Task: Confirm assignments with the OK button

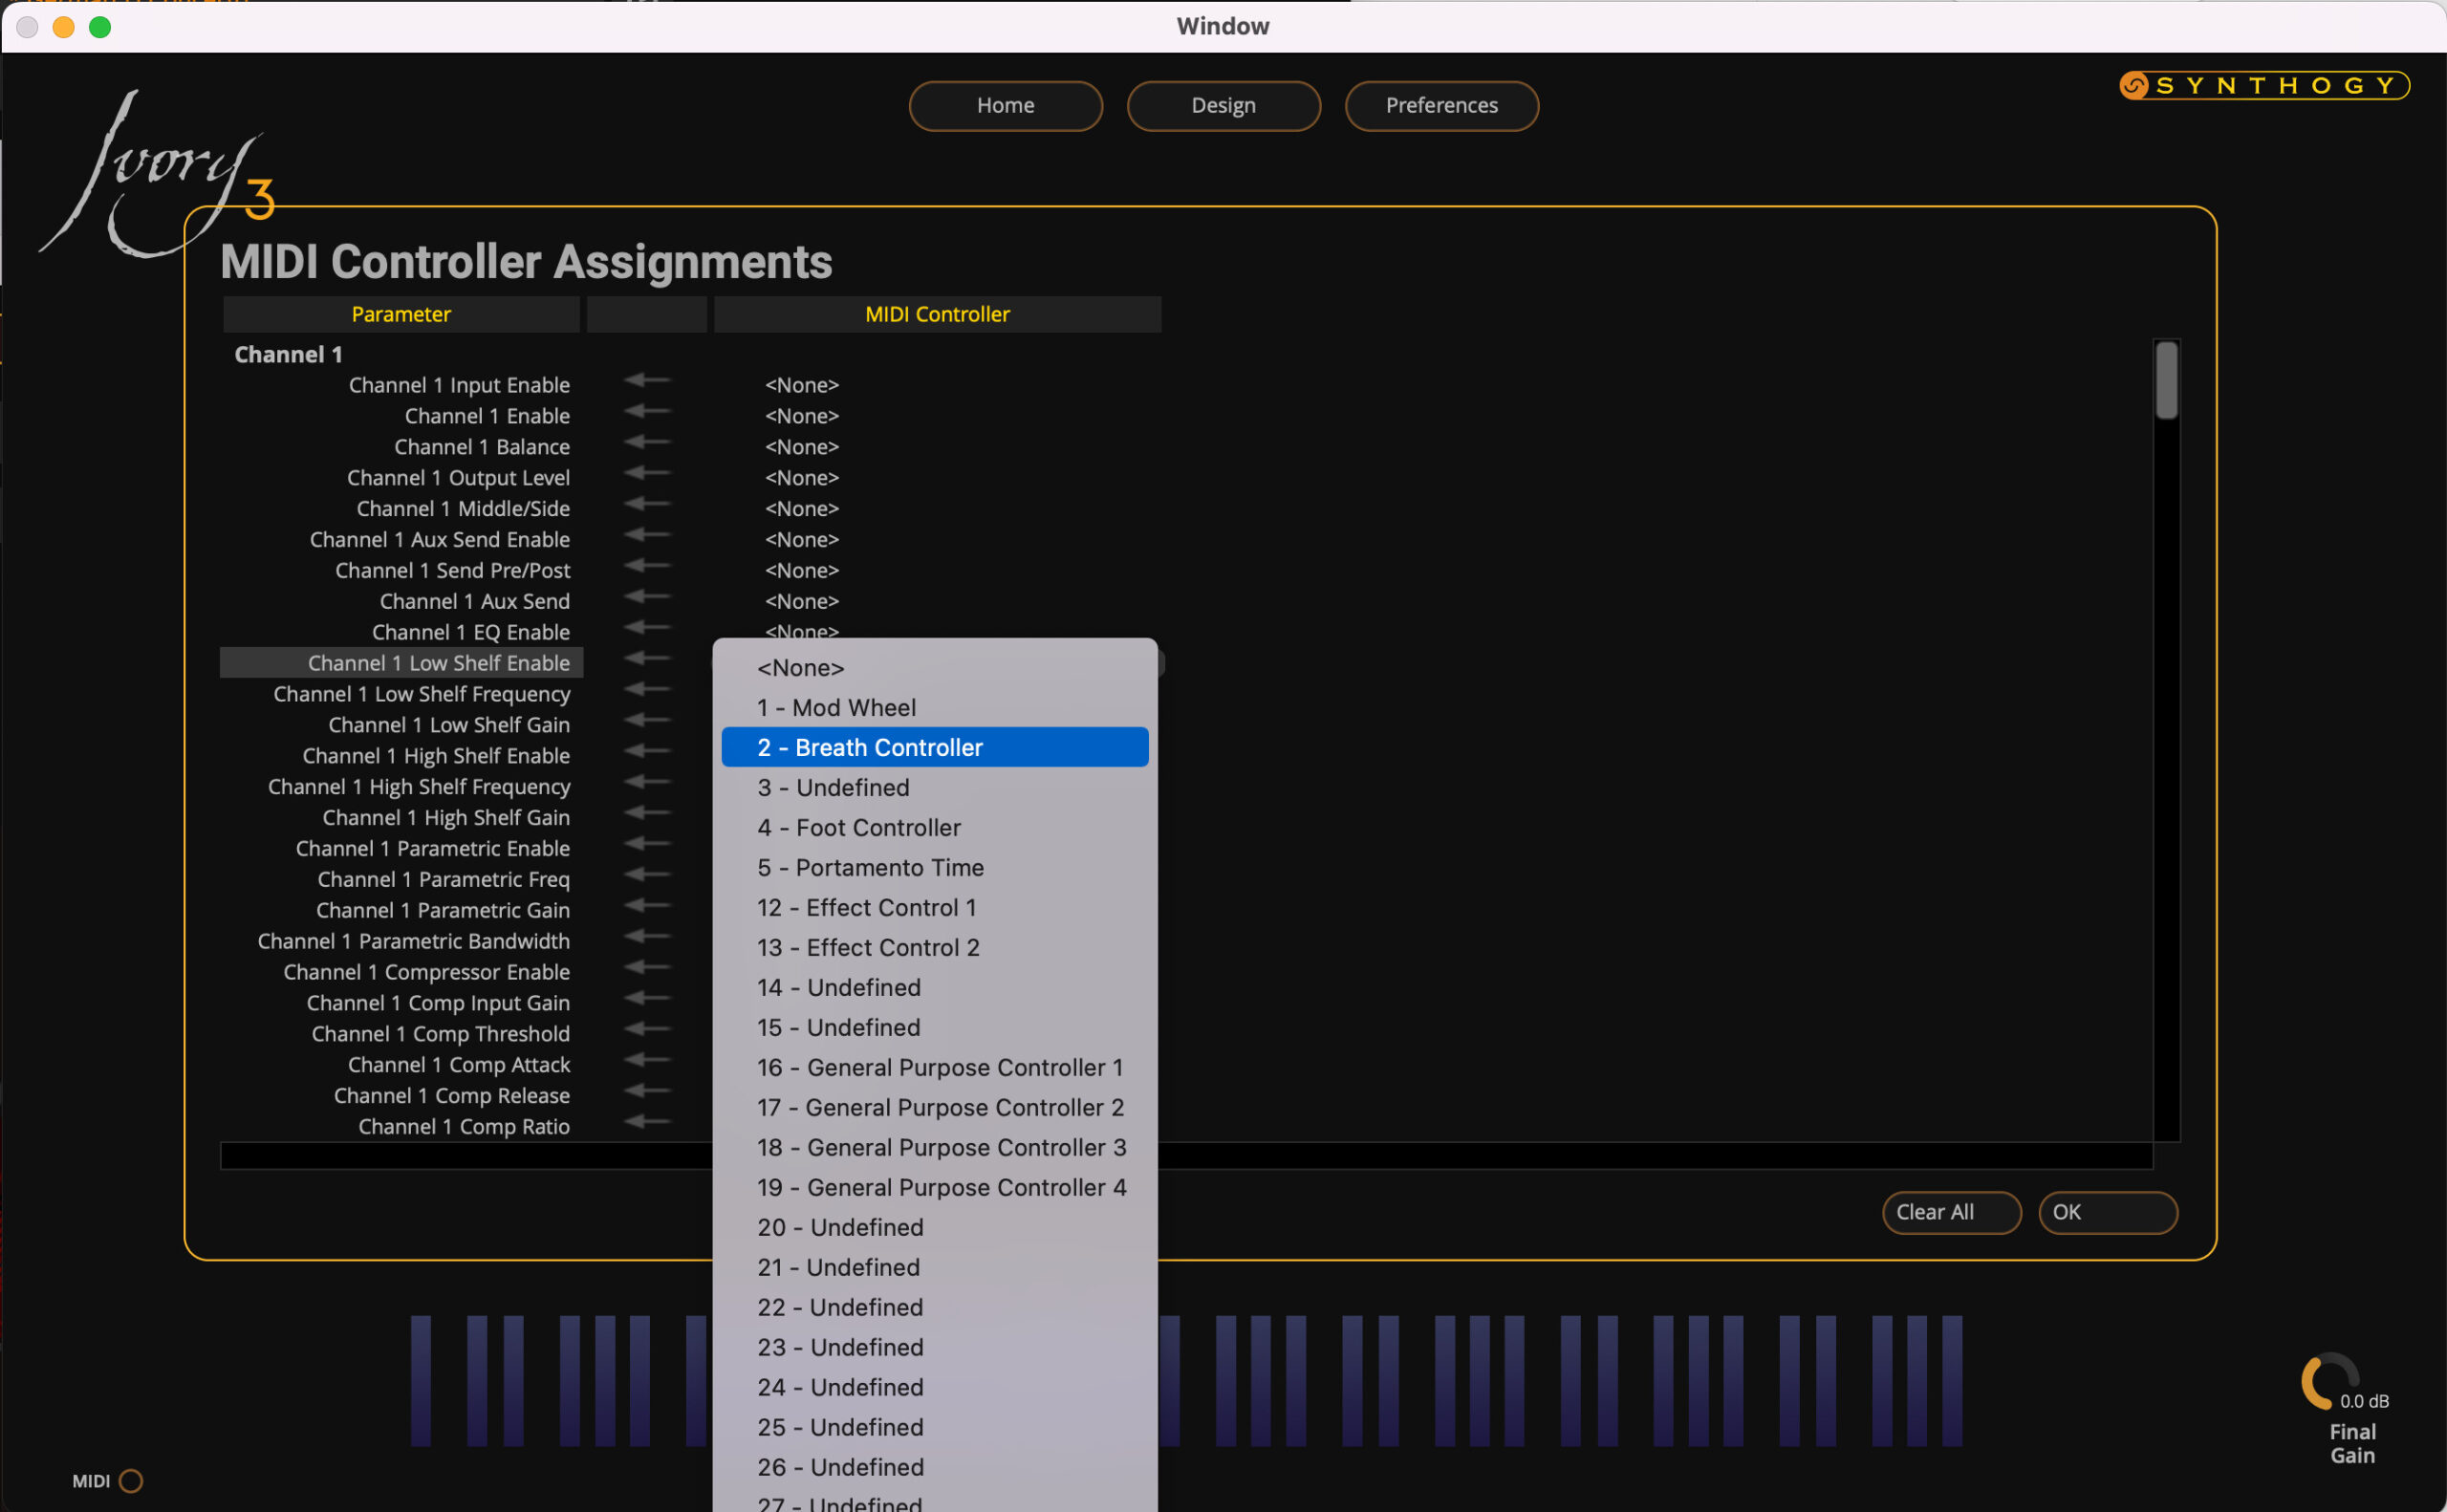Action: pos(2106,1213)
